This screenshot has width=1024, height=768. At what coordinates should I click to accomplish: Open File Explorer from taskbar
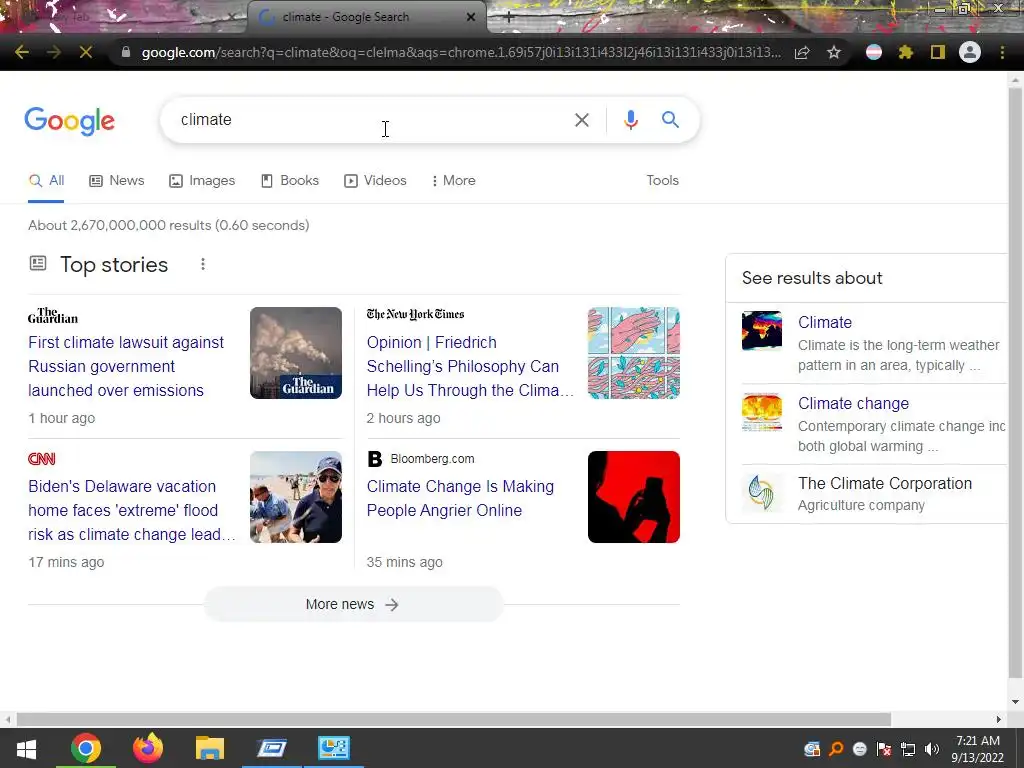[x=210, y=748]
